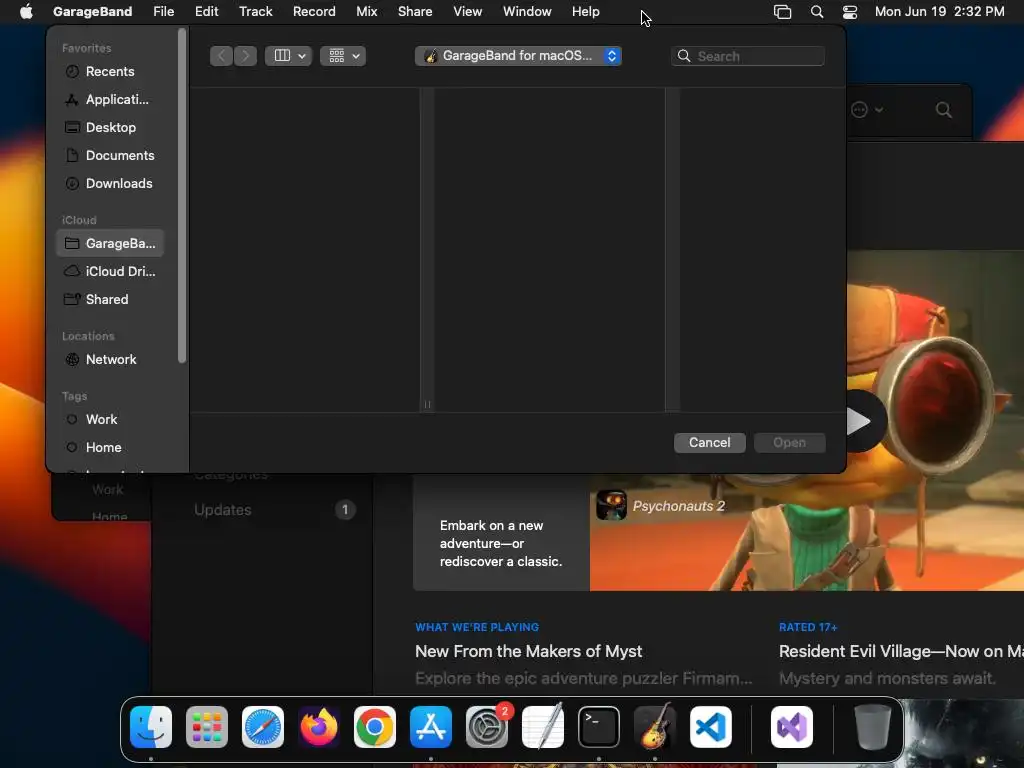Go forward with the dialog's forward arrow
This screenshot has width=1024, height=768.
(x=245, y=56)
